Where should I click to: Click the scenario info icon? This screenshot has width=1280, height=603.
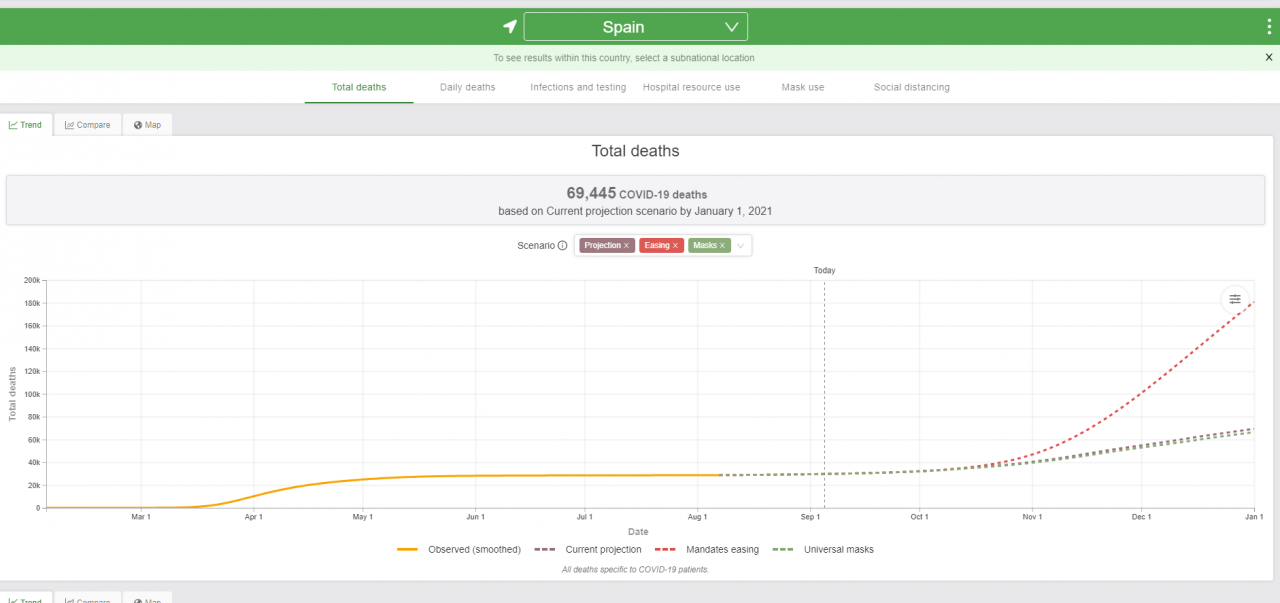tap(562, 246)
